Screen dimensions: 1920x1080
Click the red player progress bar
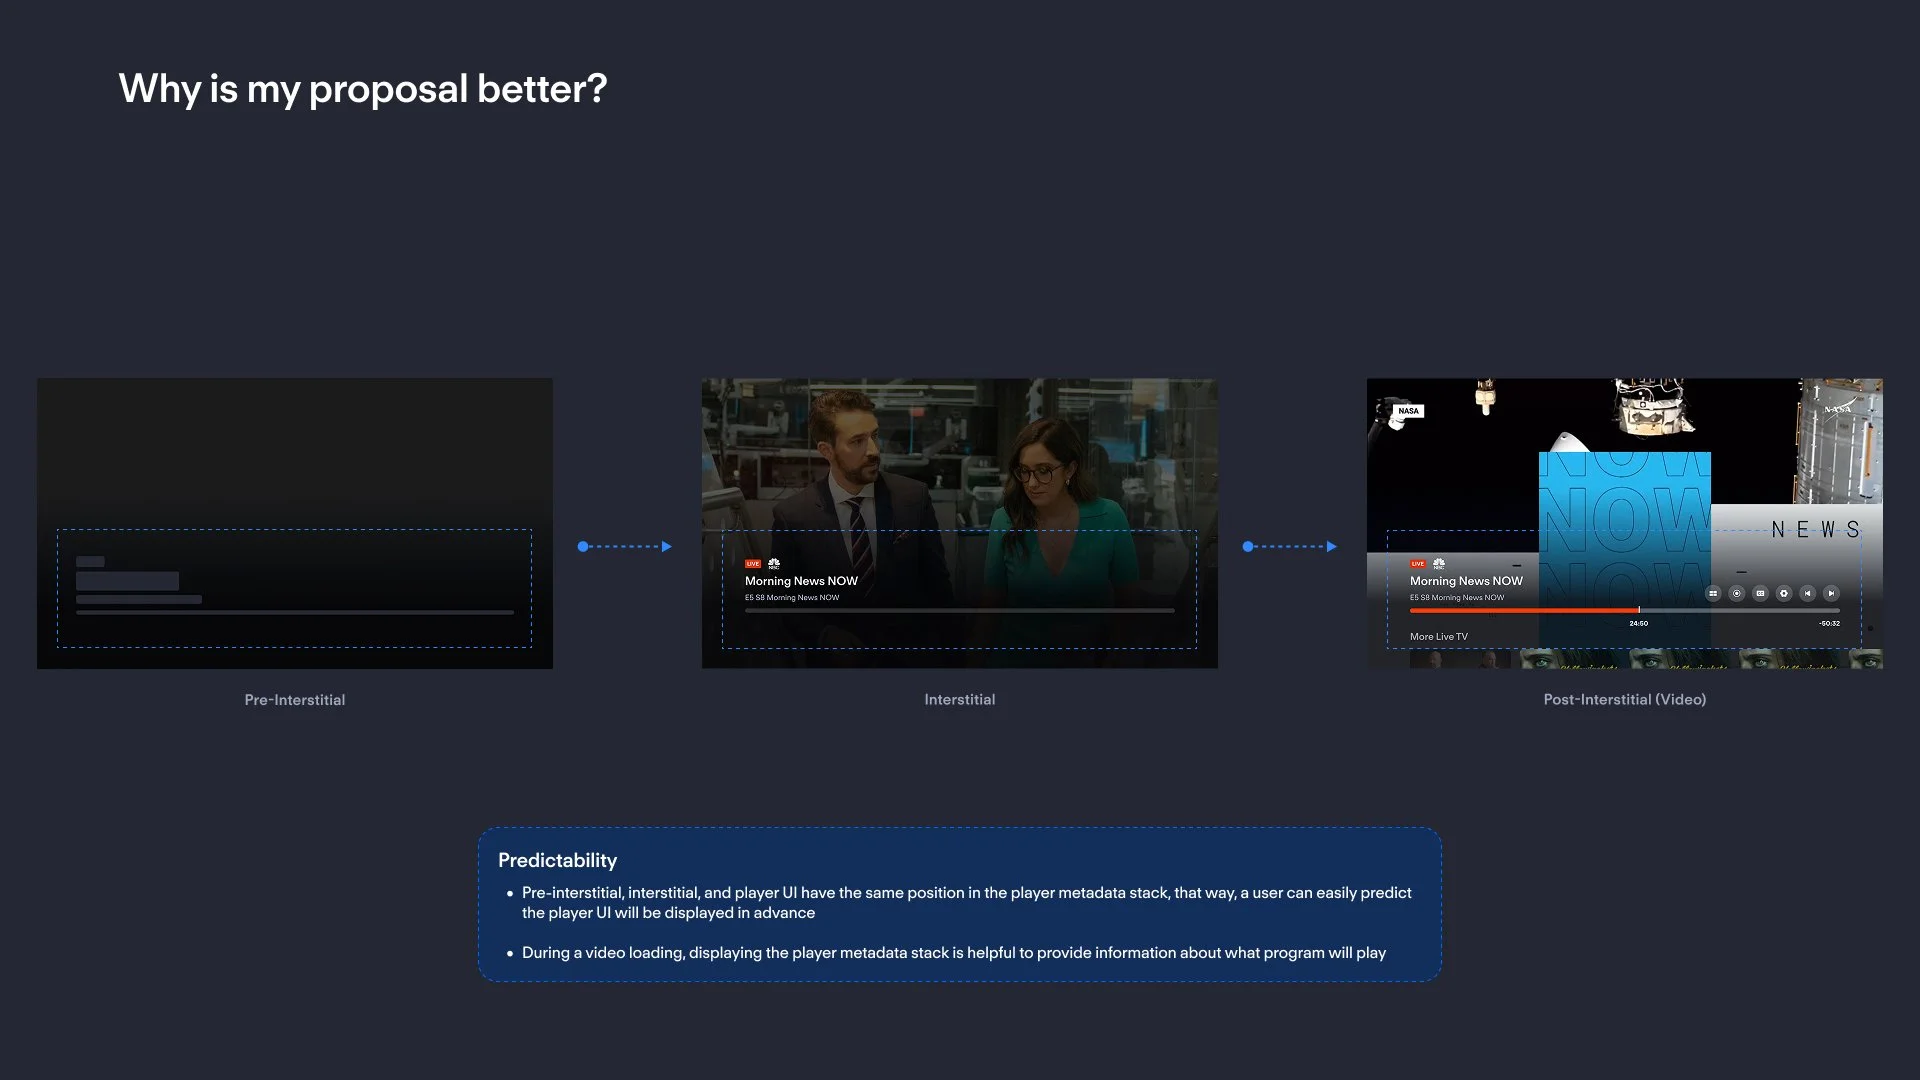pyautogui.click(x=1523, y=610)
